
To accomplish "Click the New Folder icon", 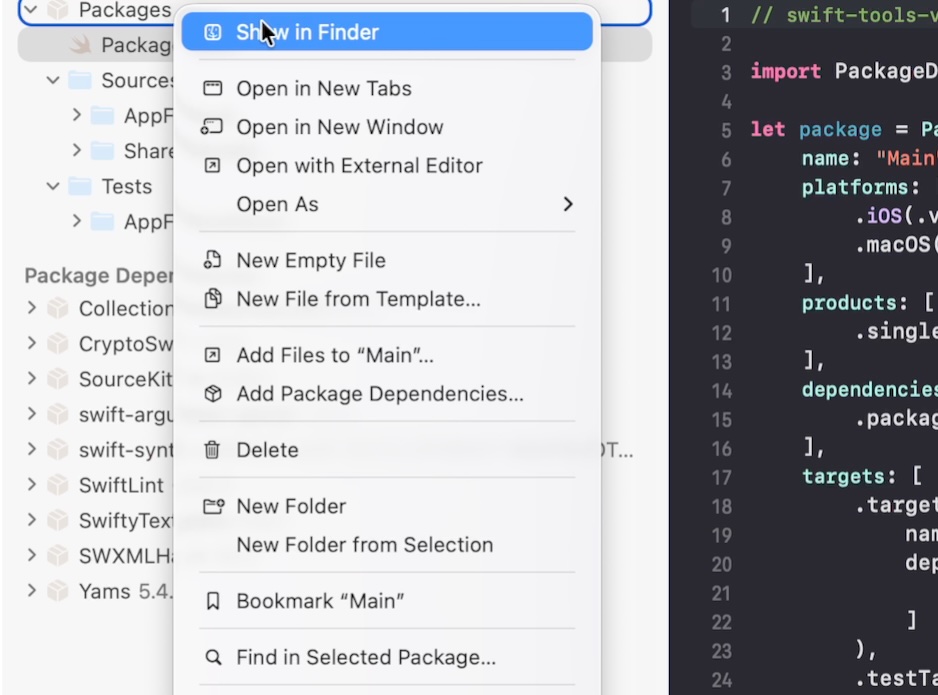I will click(x=212, y=506).
